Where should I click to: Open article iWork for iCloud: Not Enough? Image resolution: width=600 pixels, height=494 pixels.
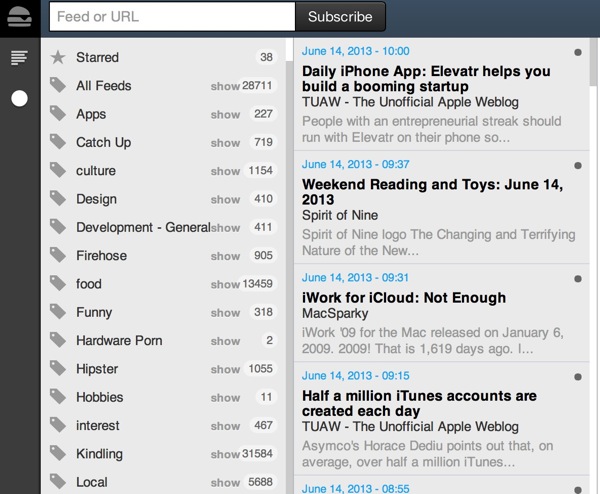point(404,298)
